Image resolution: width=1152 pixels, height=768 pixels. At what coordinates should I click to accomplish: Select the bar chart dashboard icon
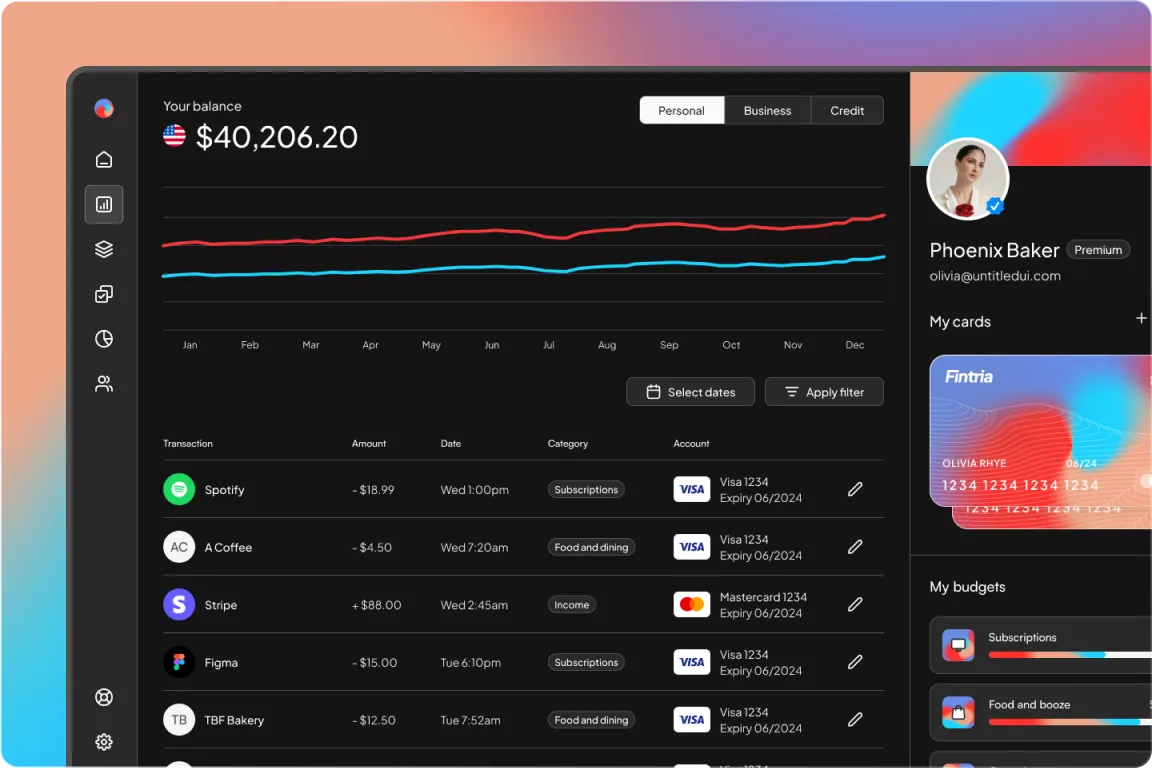(x=104, y=204)
